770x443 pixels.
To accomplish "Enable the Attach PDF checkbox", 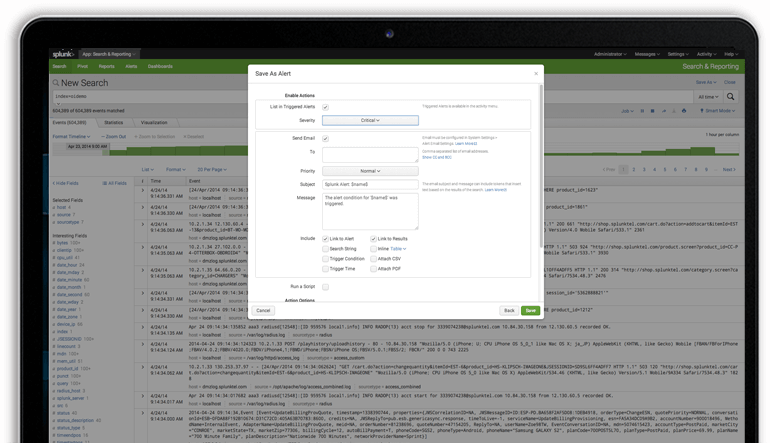I will coord(373,269).
